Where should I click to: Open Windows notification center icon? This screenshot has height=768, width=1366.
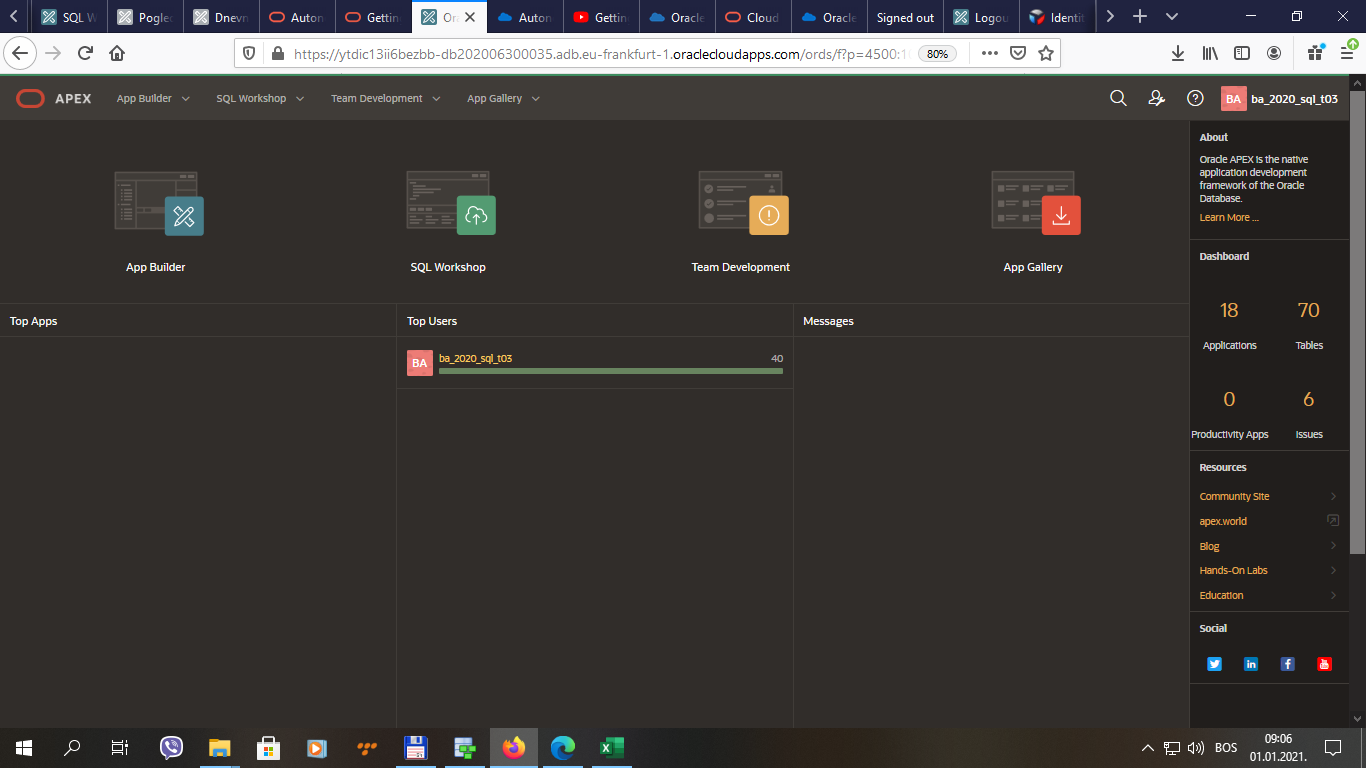coord(1332,747)
